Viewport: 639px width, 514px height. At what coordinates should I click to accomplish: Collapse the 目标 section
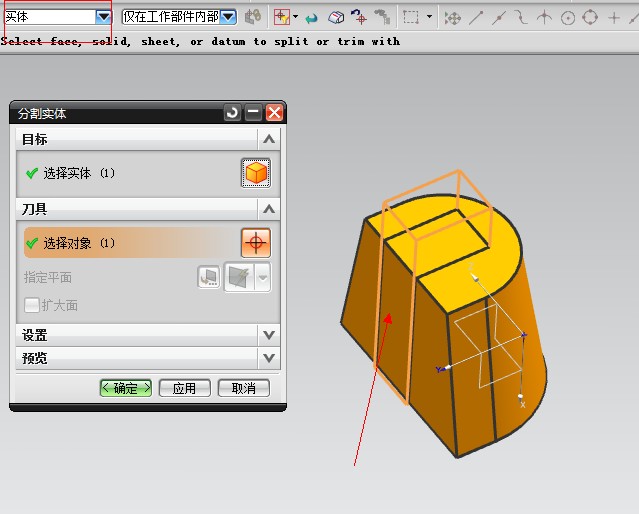[269, 139]
